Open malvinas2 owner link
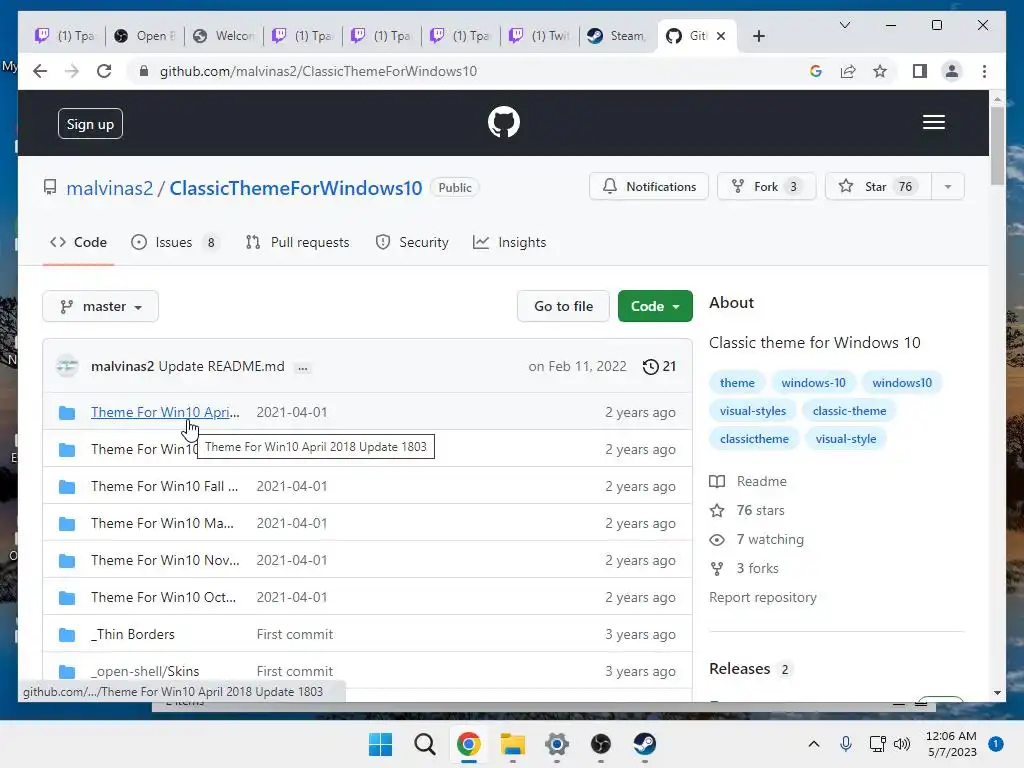 (x=110, y=188)
